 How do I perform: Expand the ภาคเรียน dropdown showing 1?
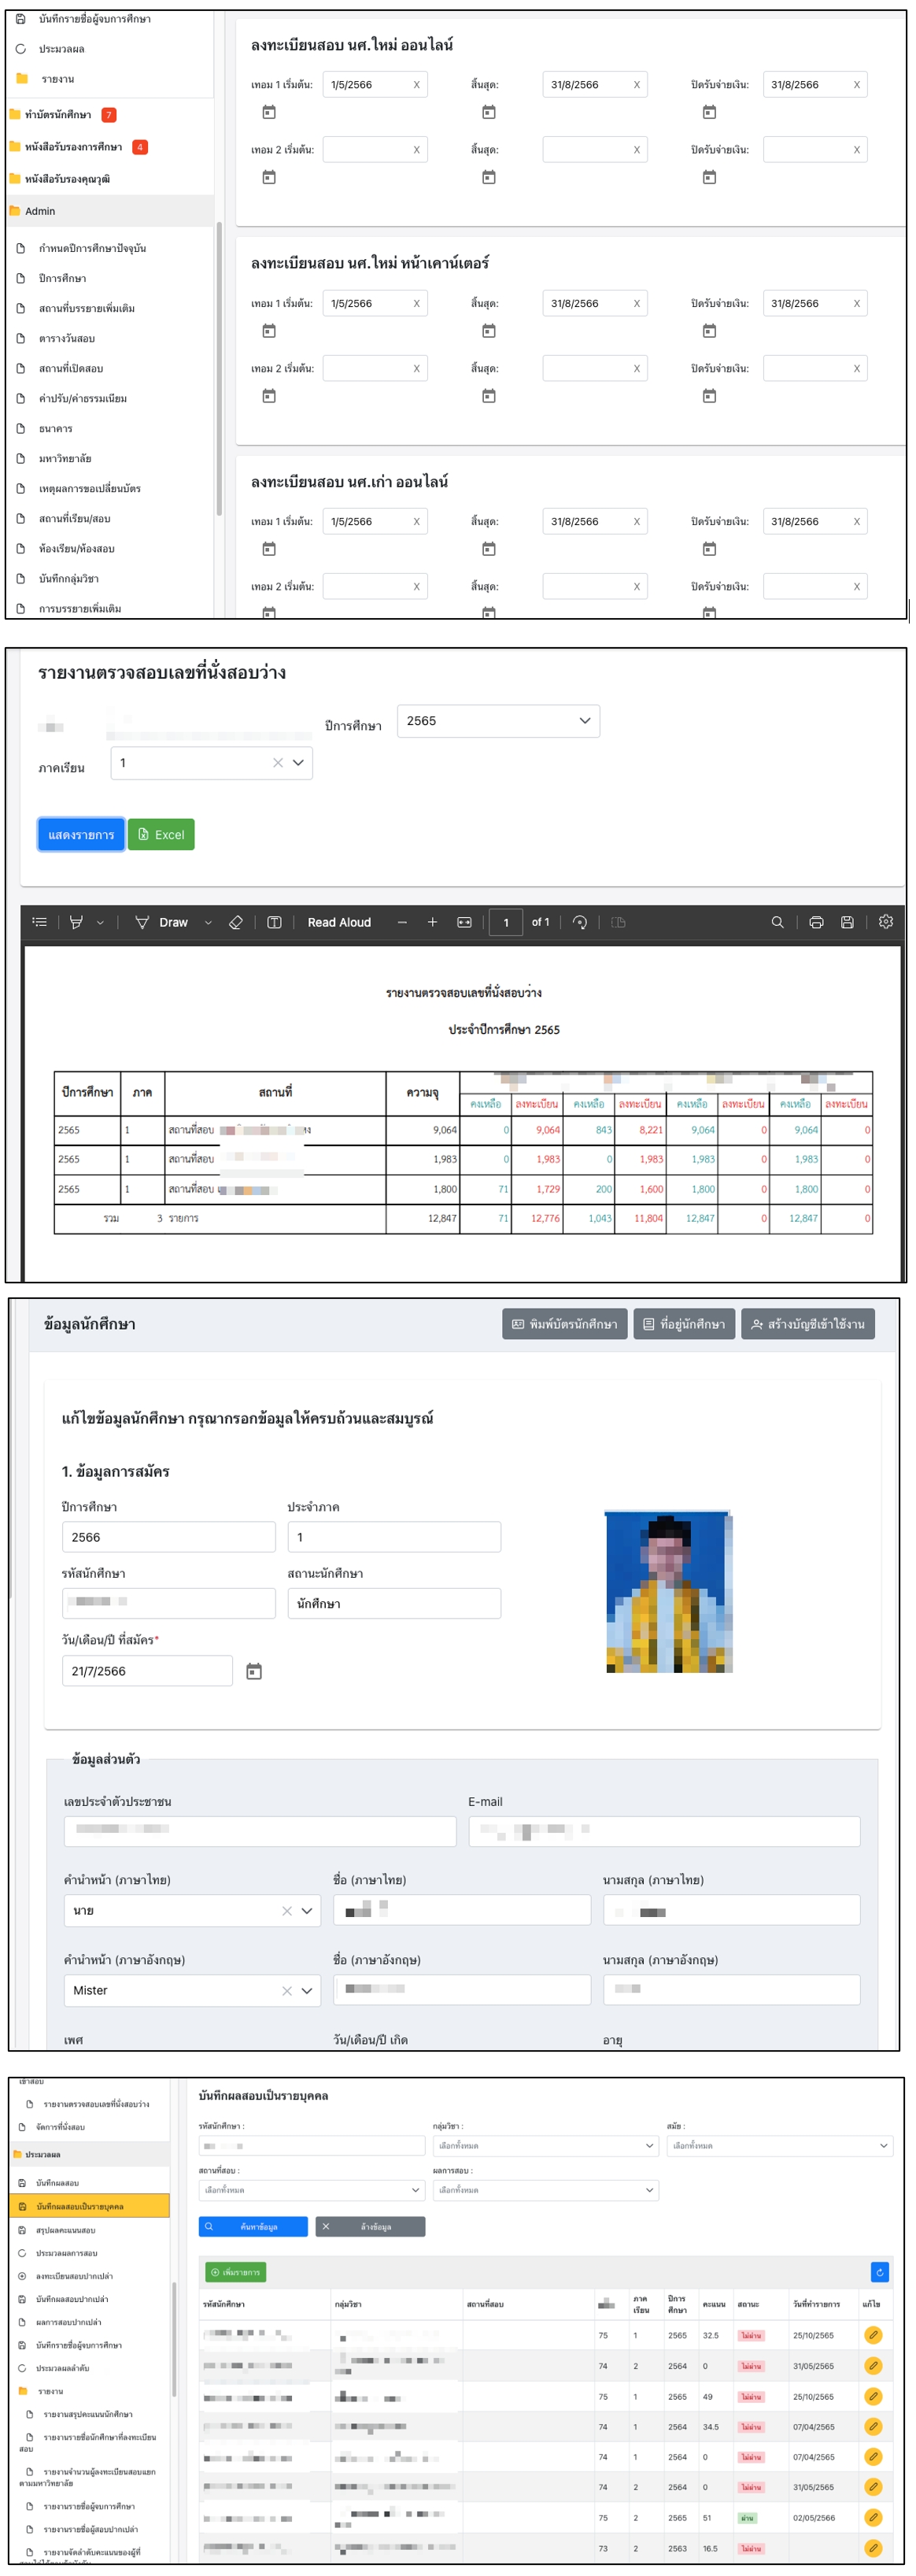click(x=298, y=763)
